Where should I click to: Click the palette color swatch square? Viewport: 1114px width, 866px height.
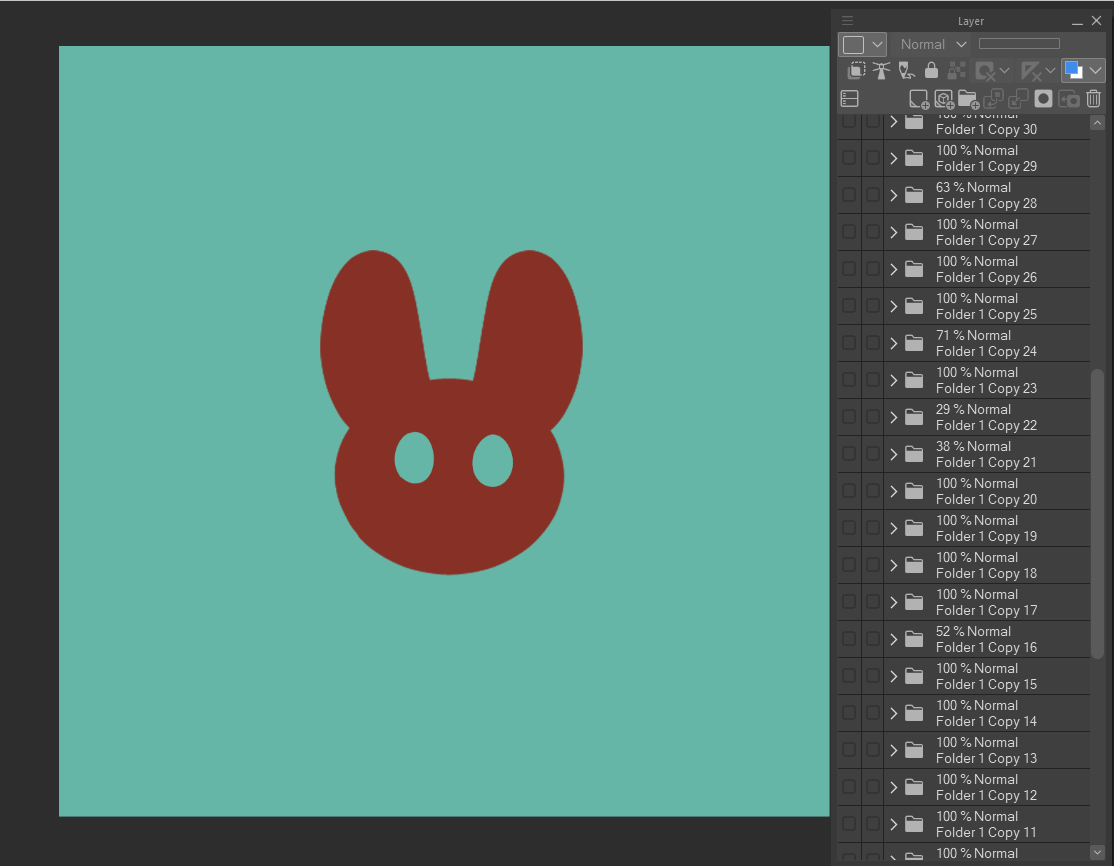[853, 45]
